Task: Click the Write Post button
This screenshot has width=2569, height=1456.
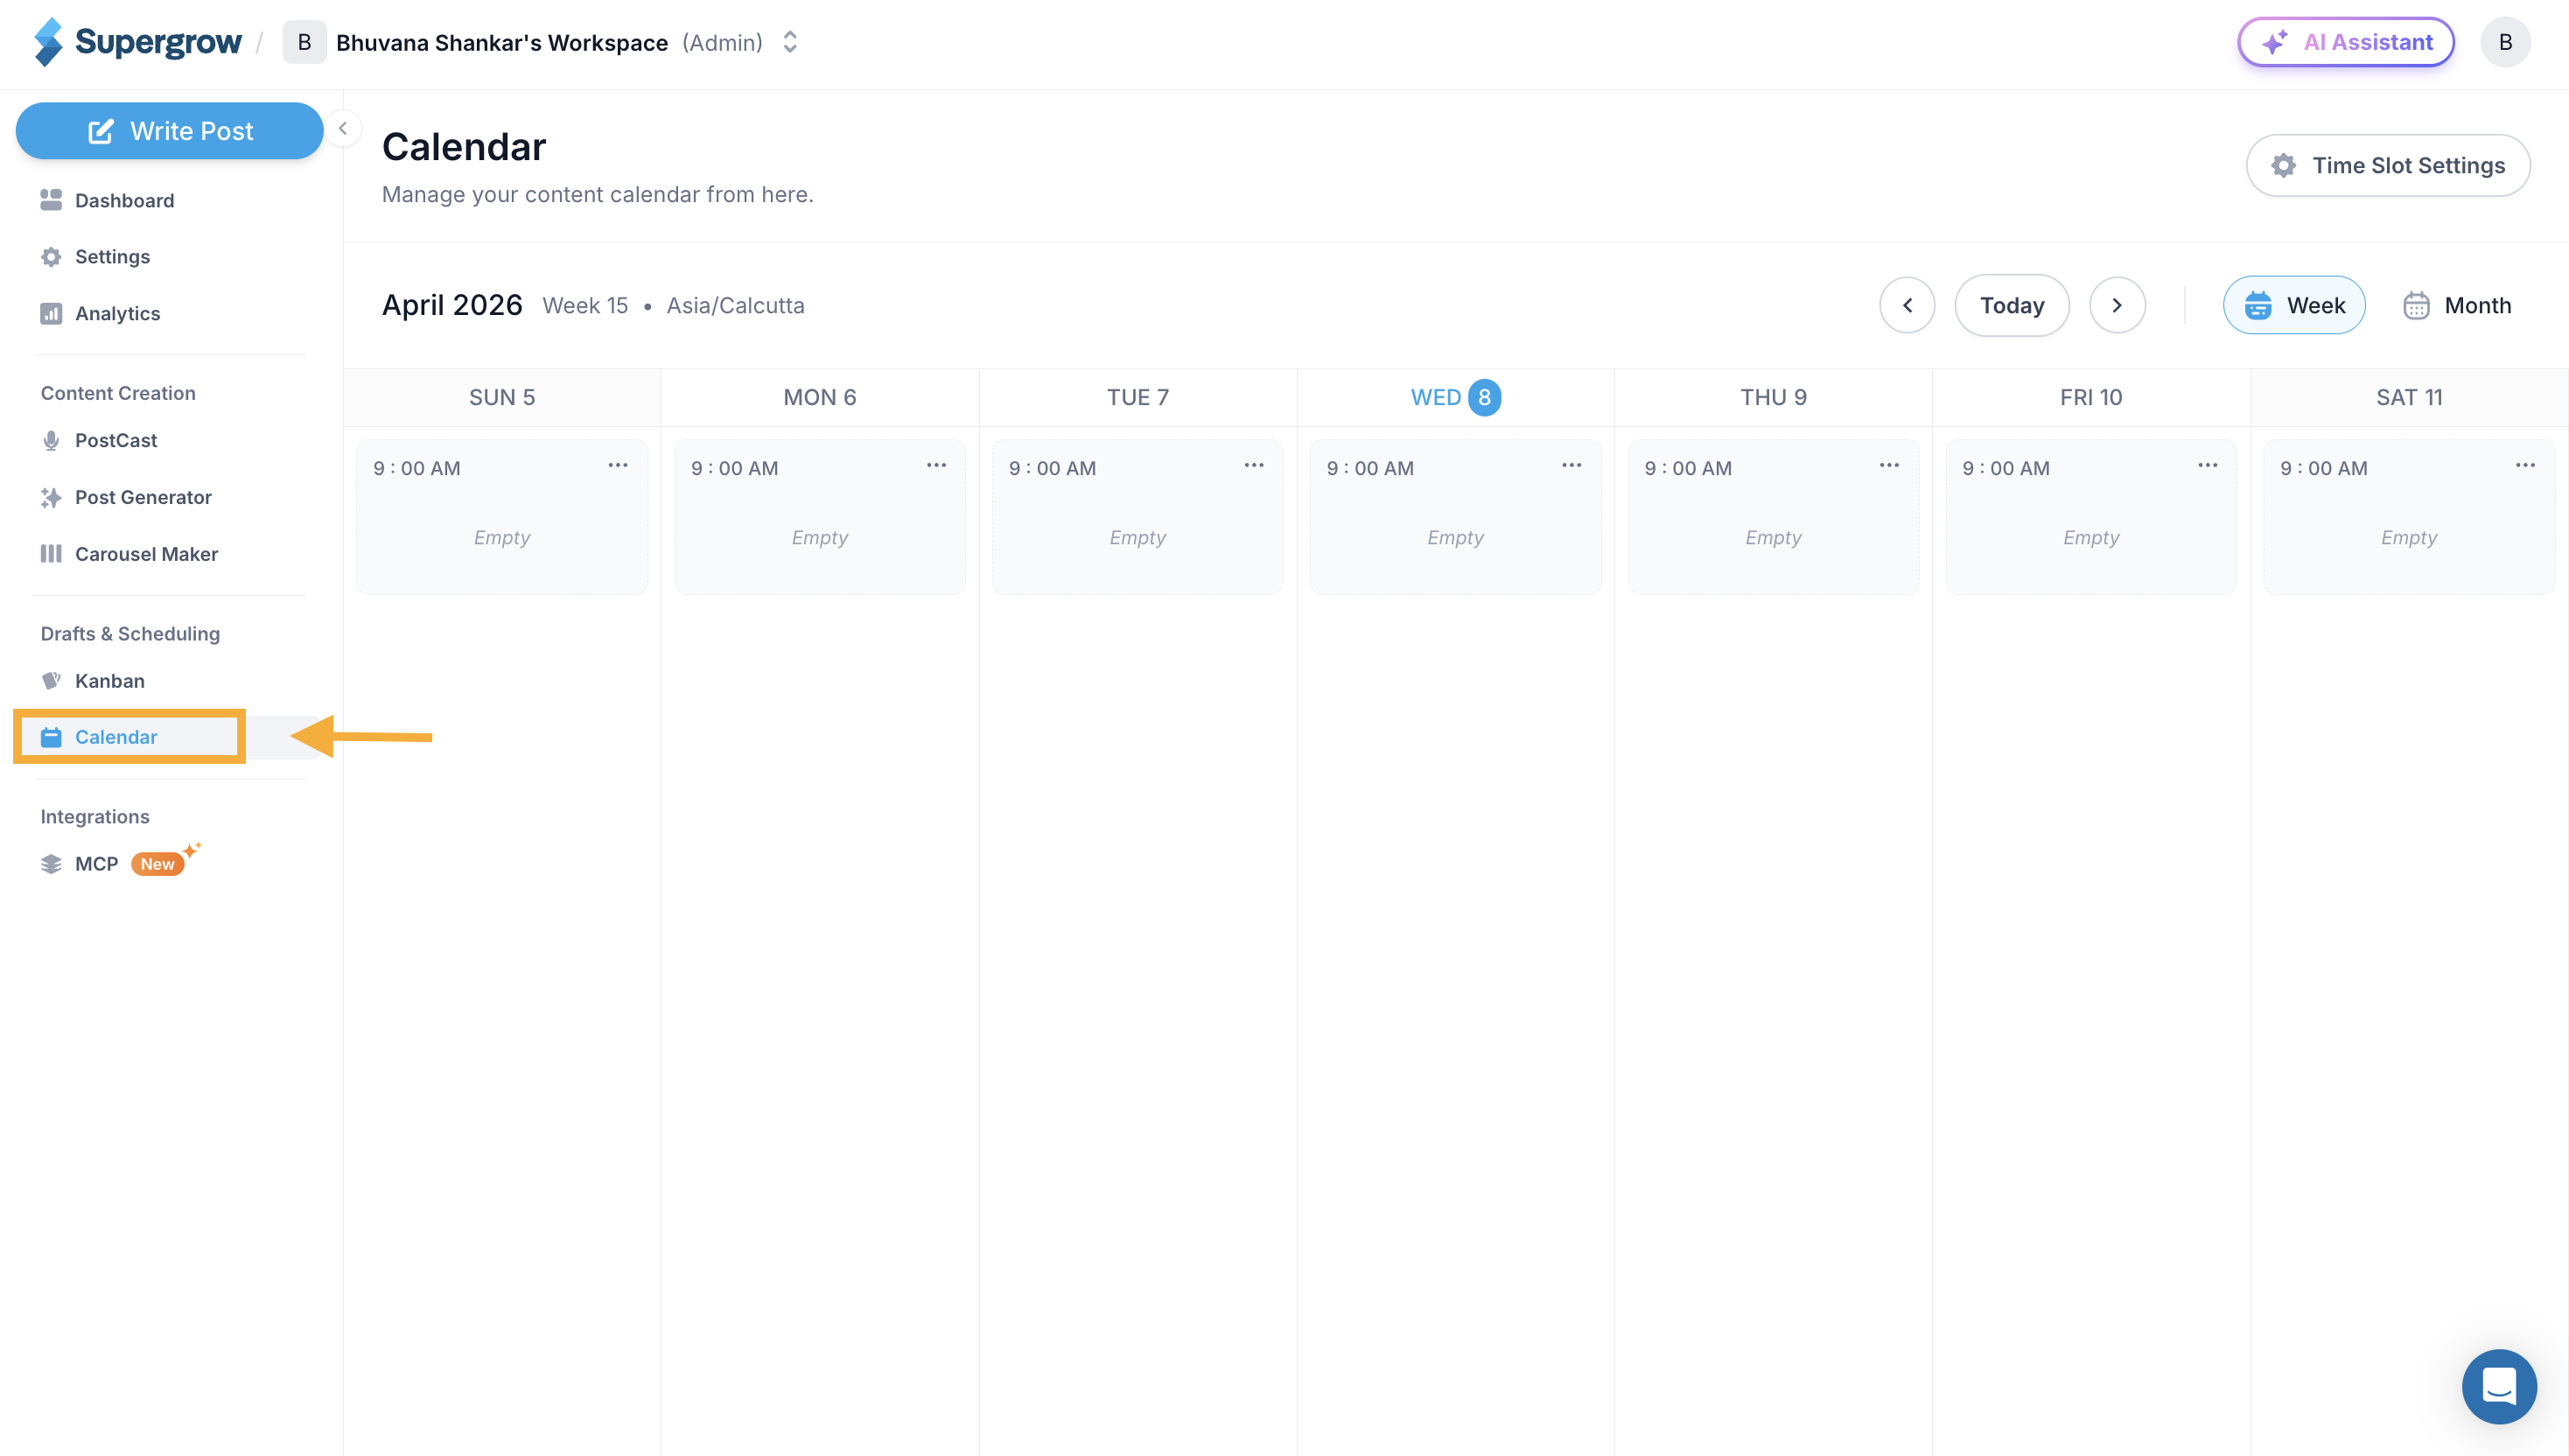Action: click(x=169, y=131)
